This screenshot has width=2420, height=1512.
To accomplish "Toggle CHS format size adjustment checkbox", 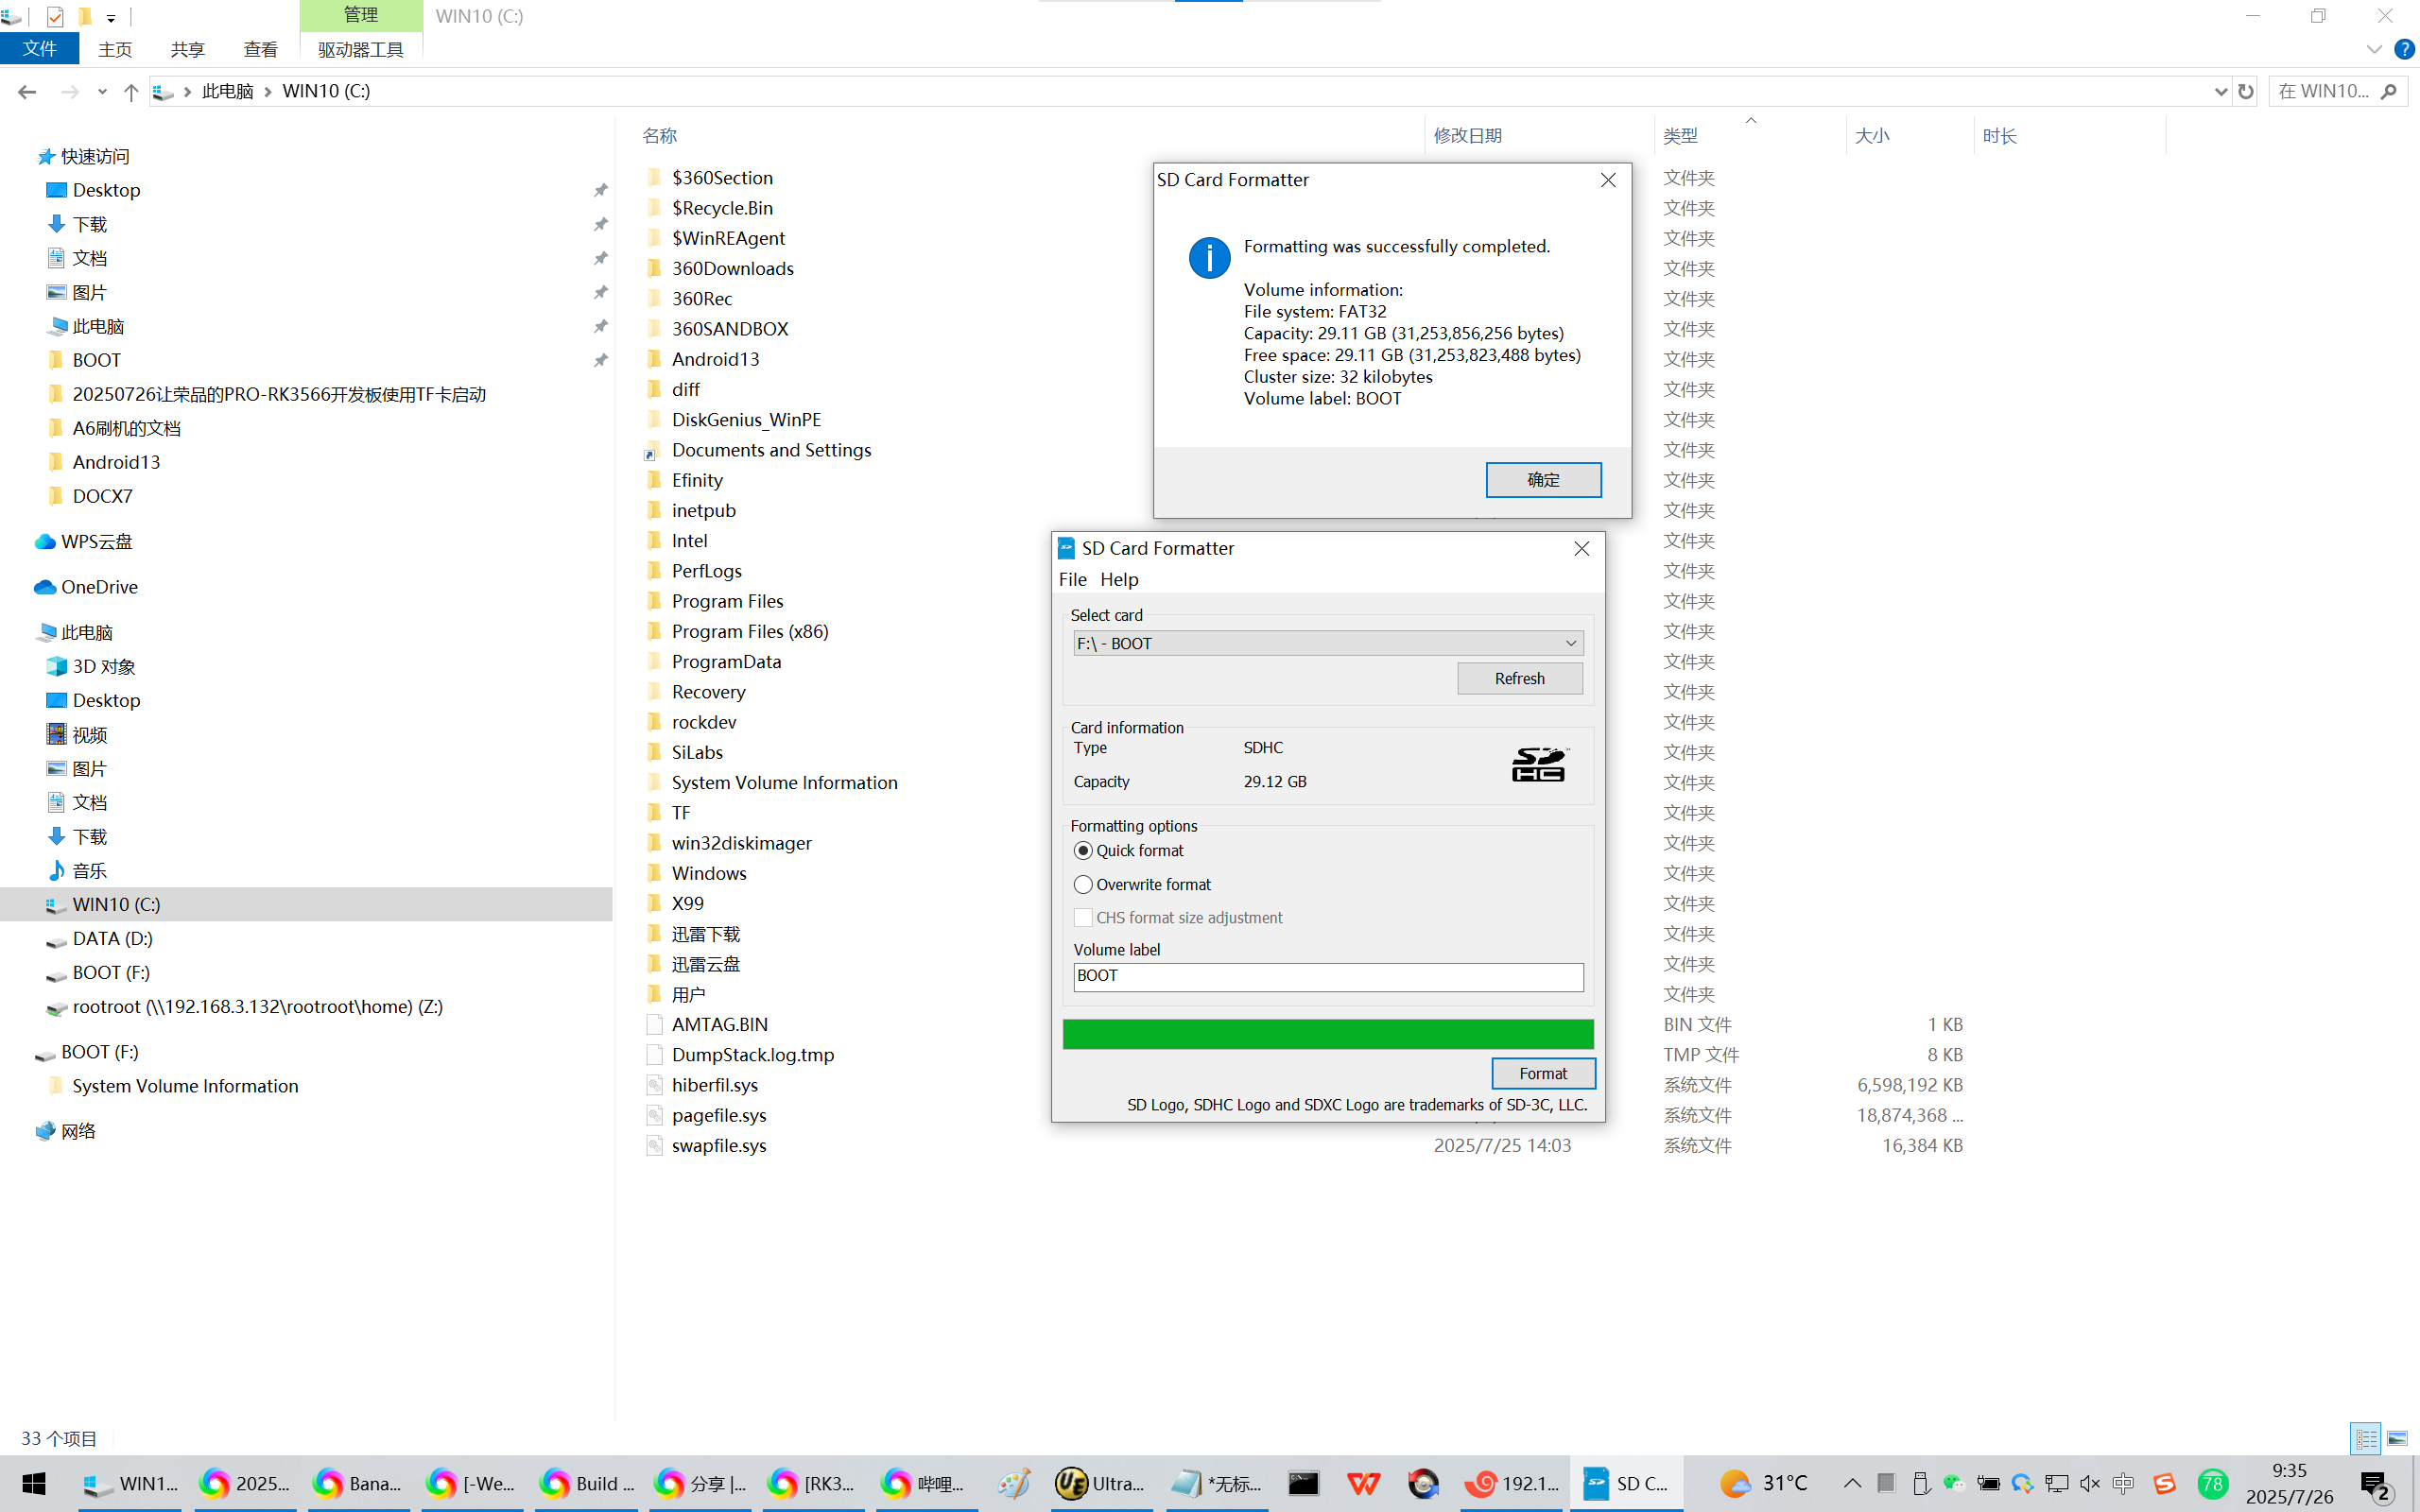I will click(x=1083, y=918).
